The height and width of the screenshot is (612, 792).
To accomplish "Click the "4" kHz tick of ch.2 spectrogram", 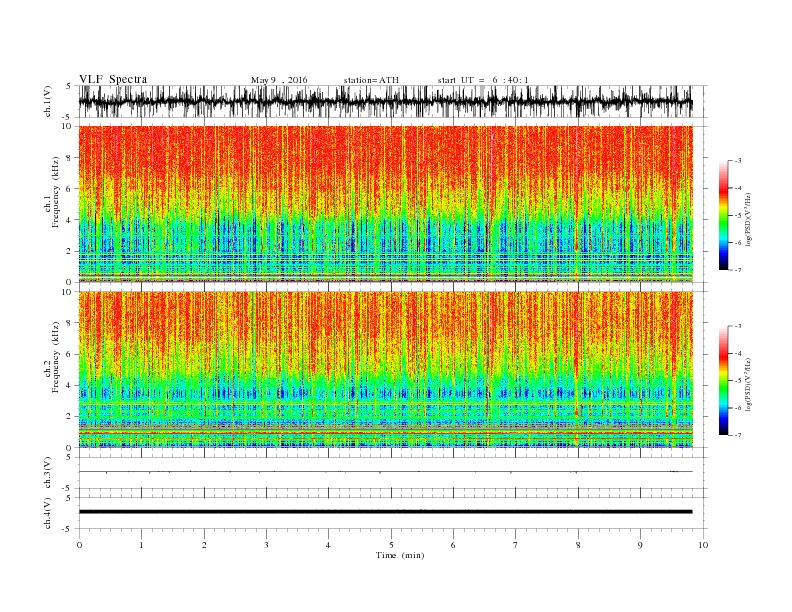I will (70, 385).
